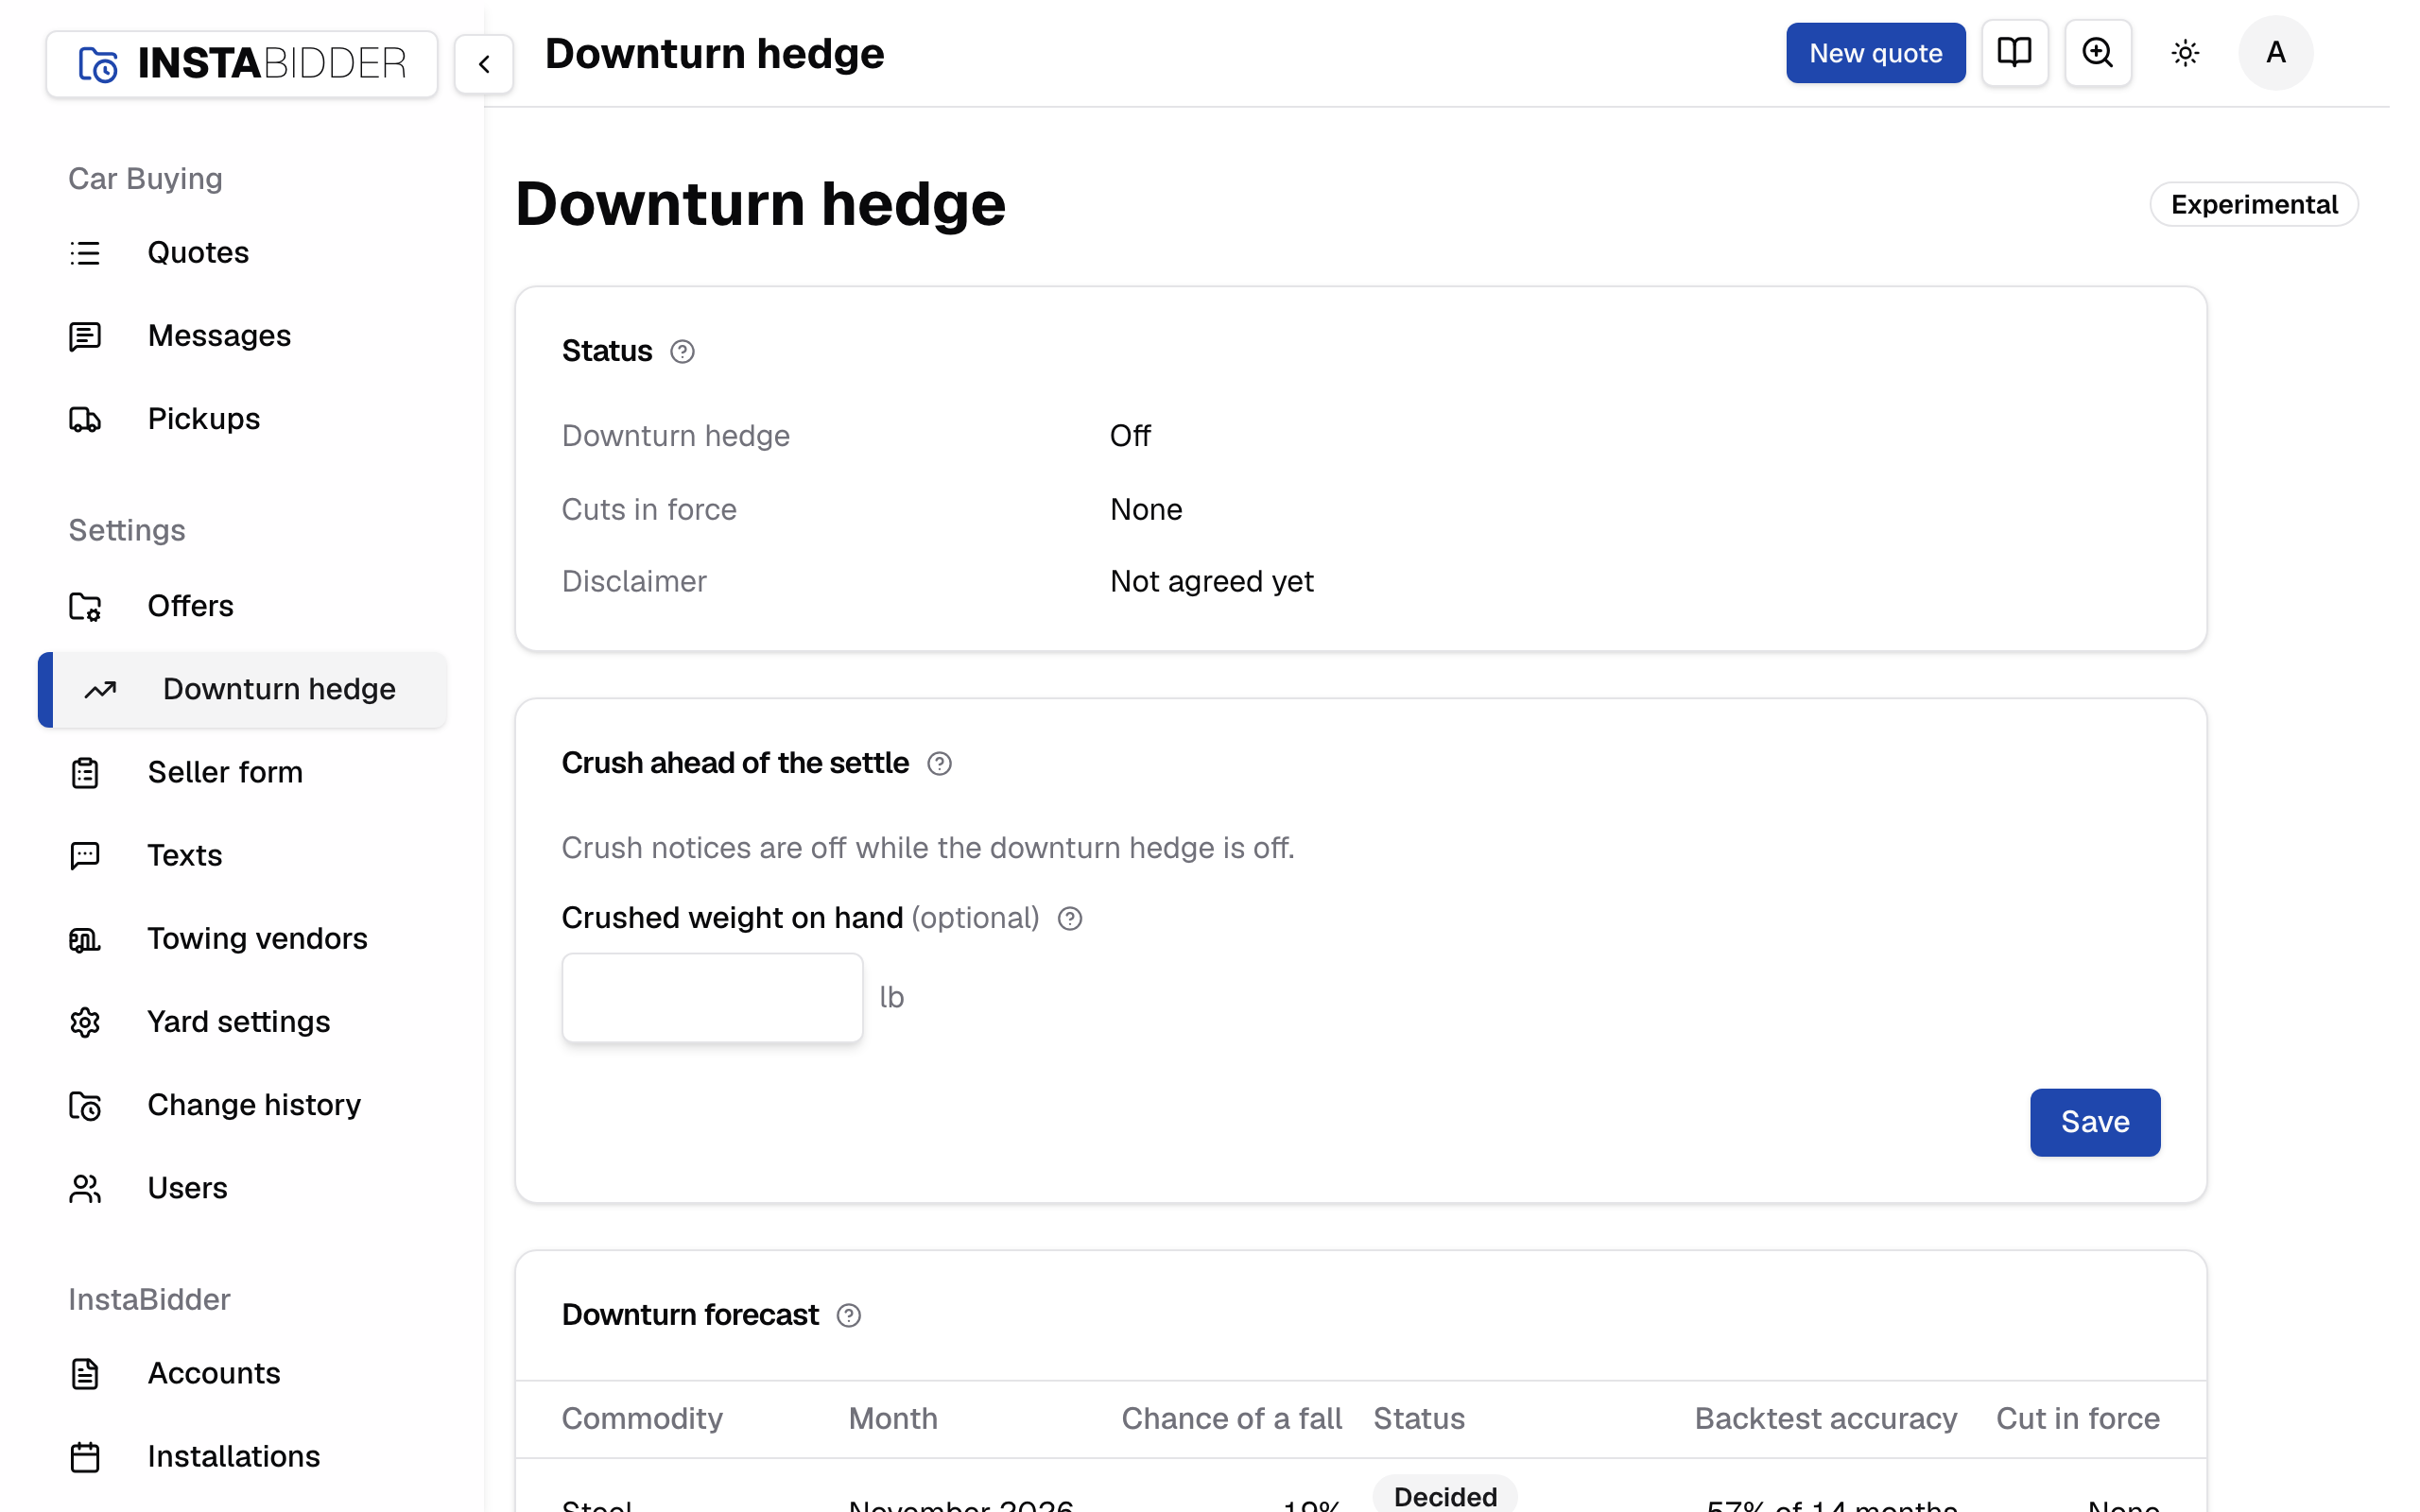Click the Chance of a fall column header

[1231, 1419]
